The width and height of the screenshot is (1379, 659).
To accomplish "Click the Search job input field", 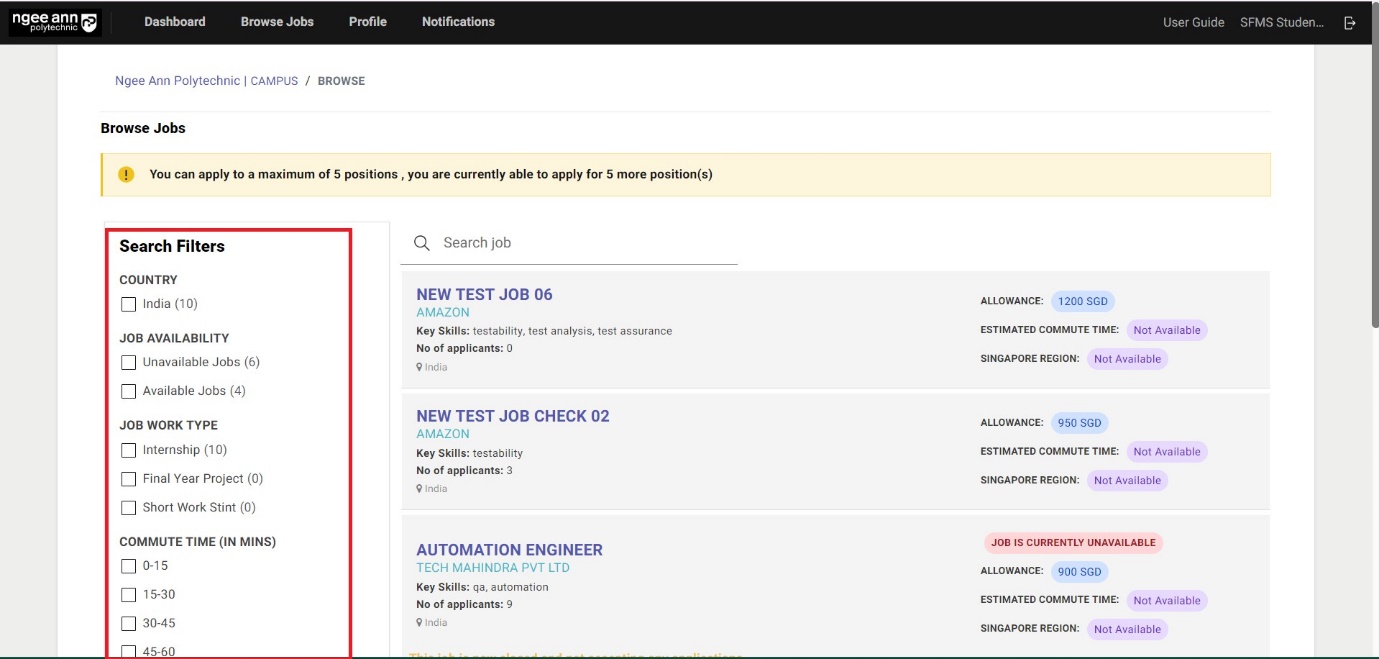I will pos(585,243).
